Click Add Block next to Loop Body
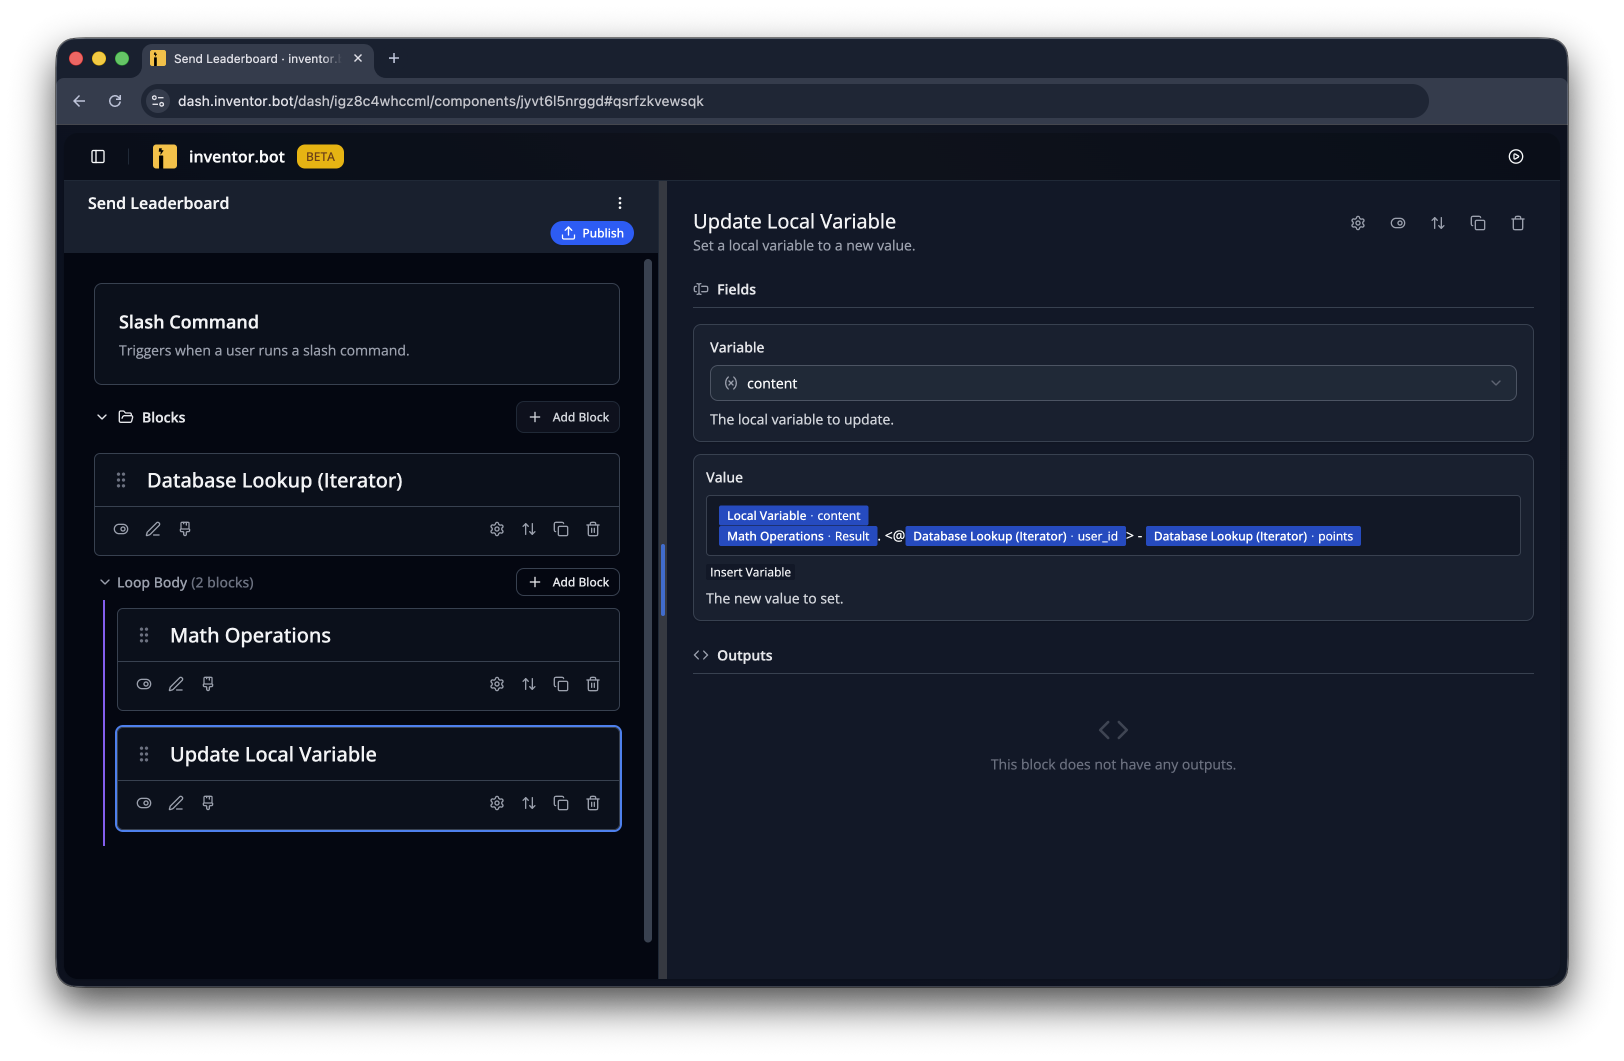This screenshot has width=1624, height=1061. pos(568,582)
